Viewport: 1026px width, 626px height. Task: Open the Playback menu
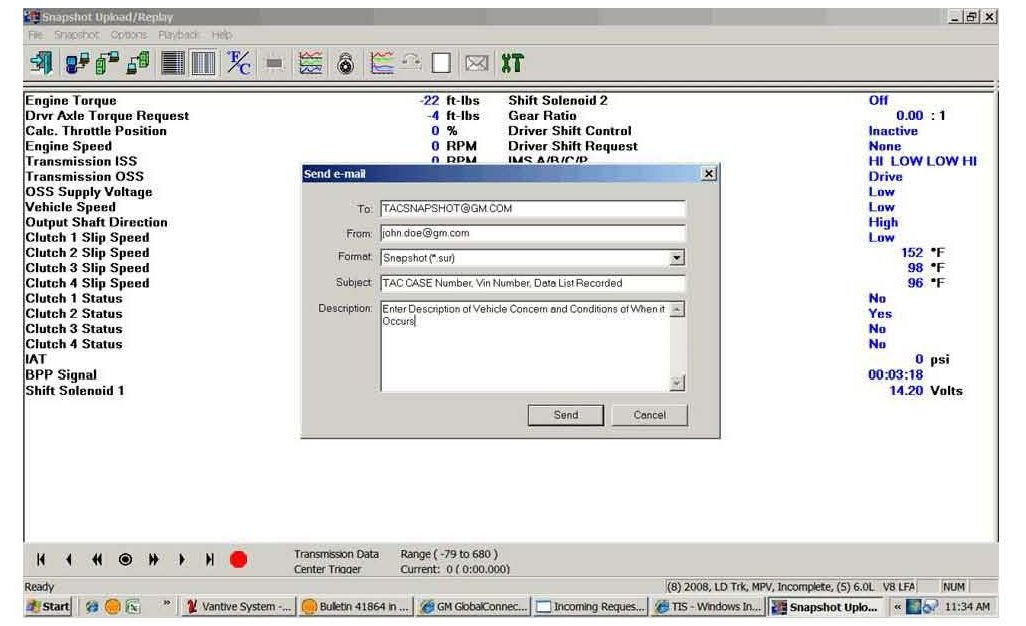(x=180, y=35)
